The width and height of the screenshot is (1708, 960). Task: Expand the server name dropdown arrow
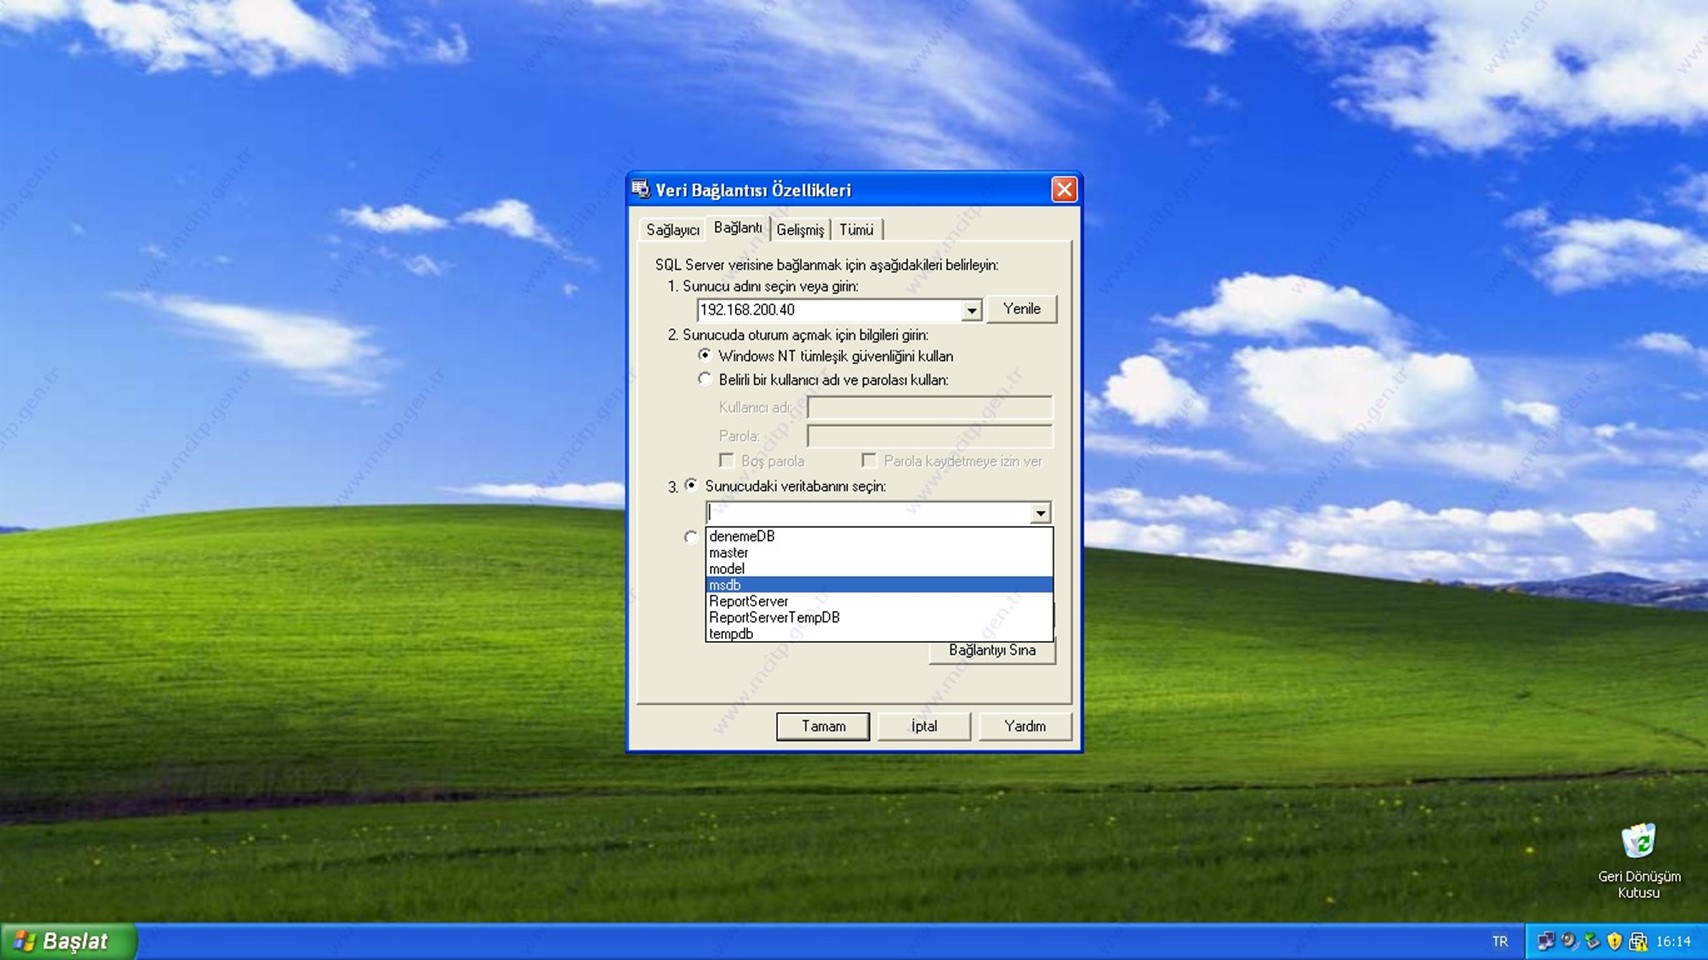click(x=971, y=311)
